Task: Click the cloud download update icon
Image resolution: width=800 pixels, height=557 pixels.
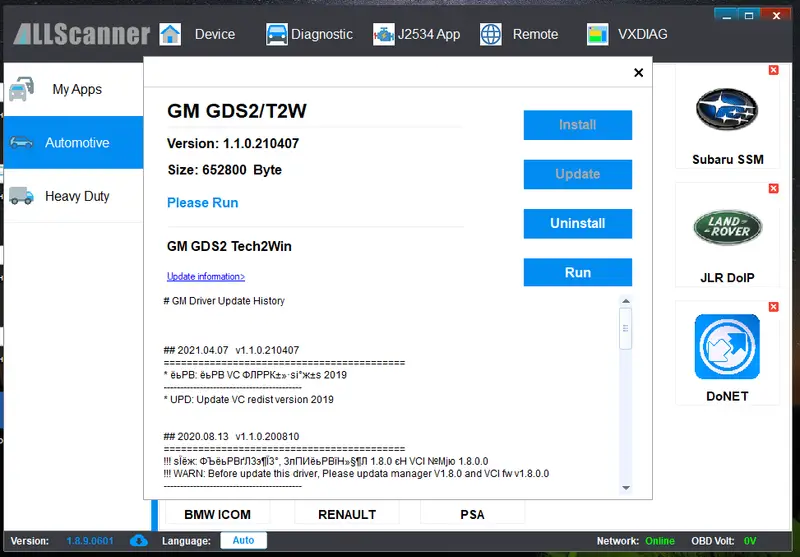Action: click(139, 541)
